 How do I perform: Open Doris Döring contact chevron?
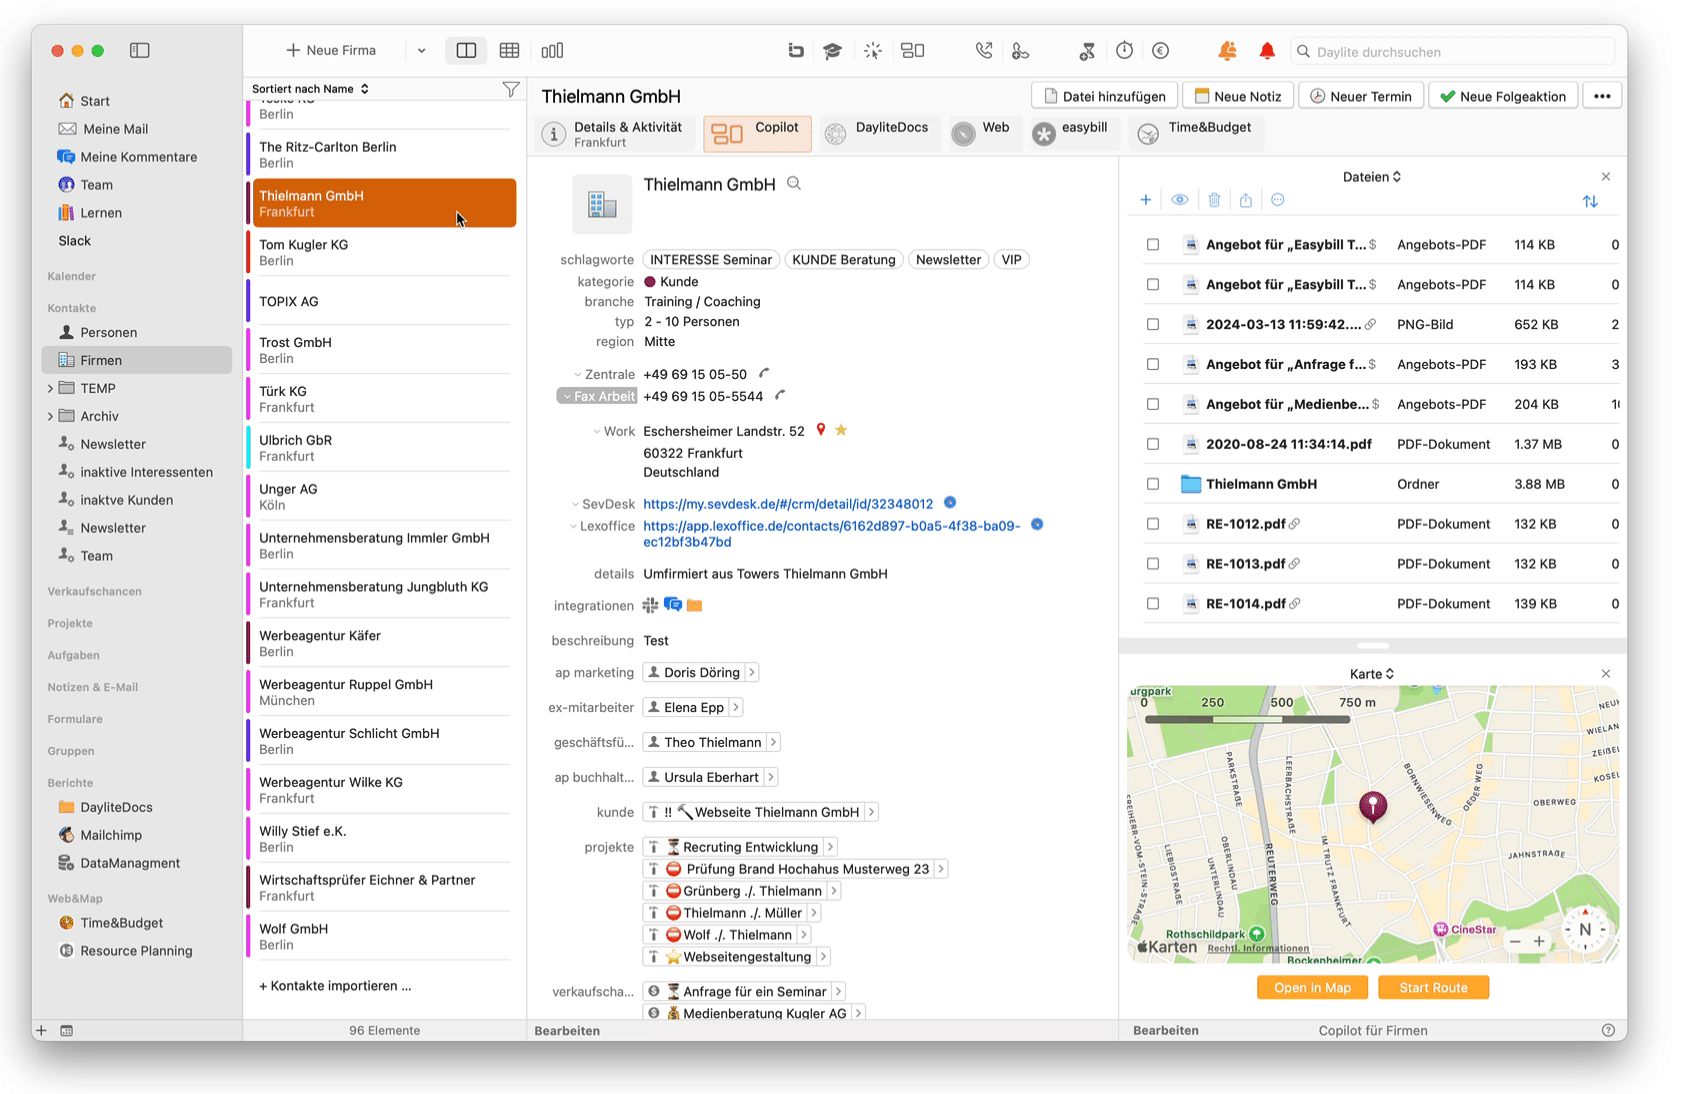pyautogui.click(x=752, y=672)
